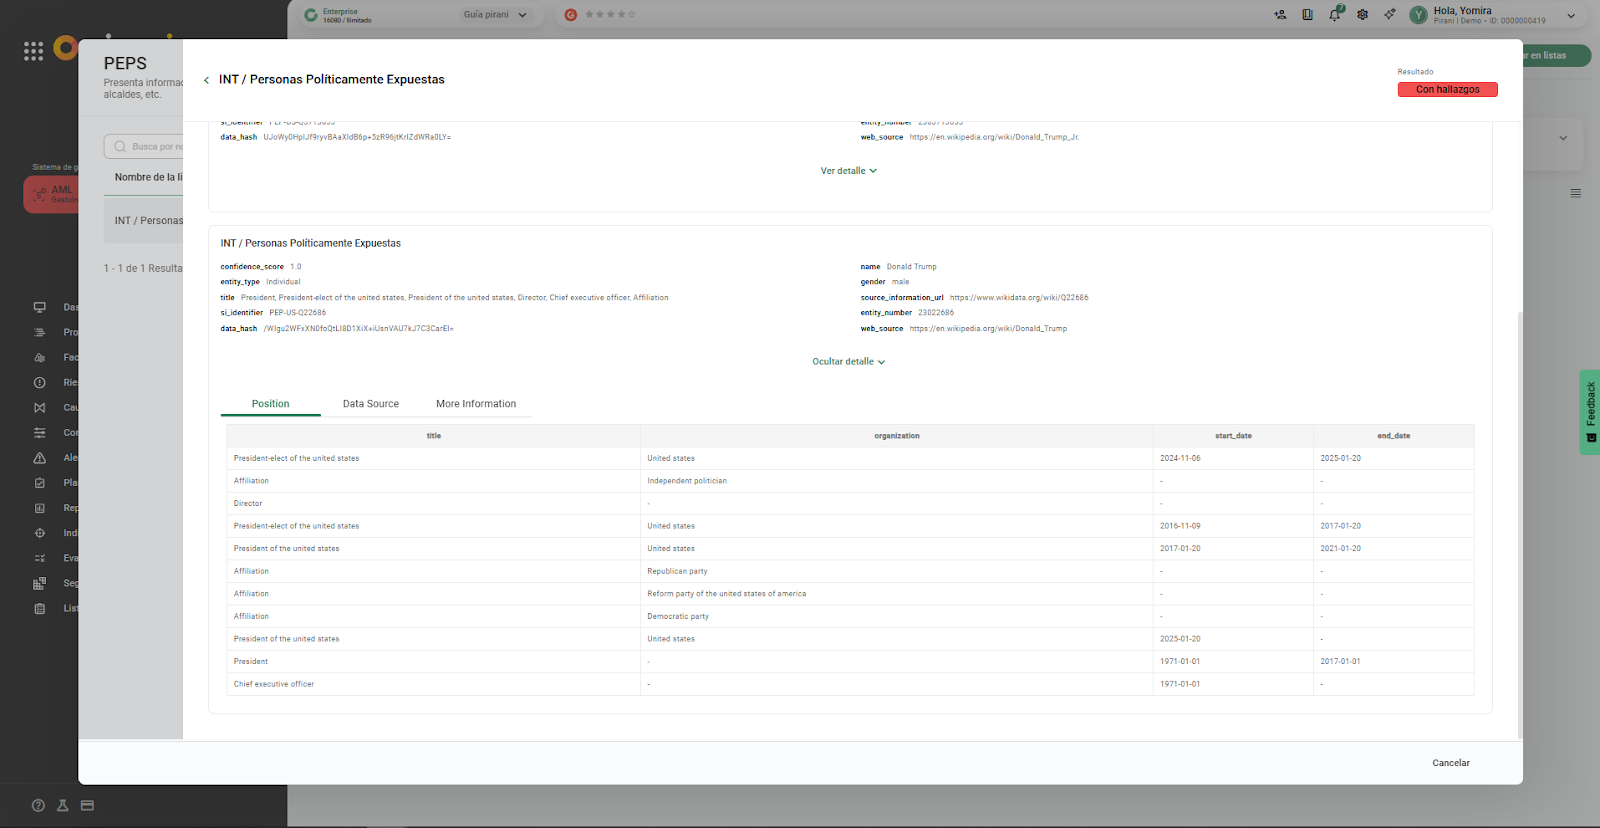Switch to the More Information tab

476,404
